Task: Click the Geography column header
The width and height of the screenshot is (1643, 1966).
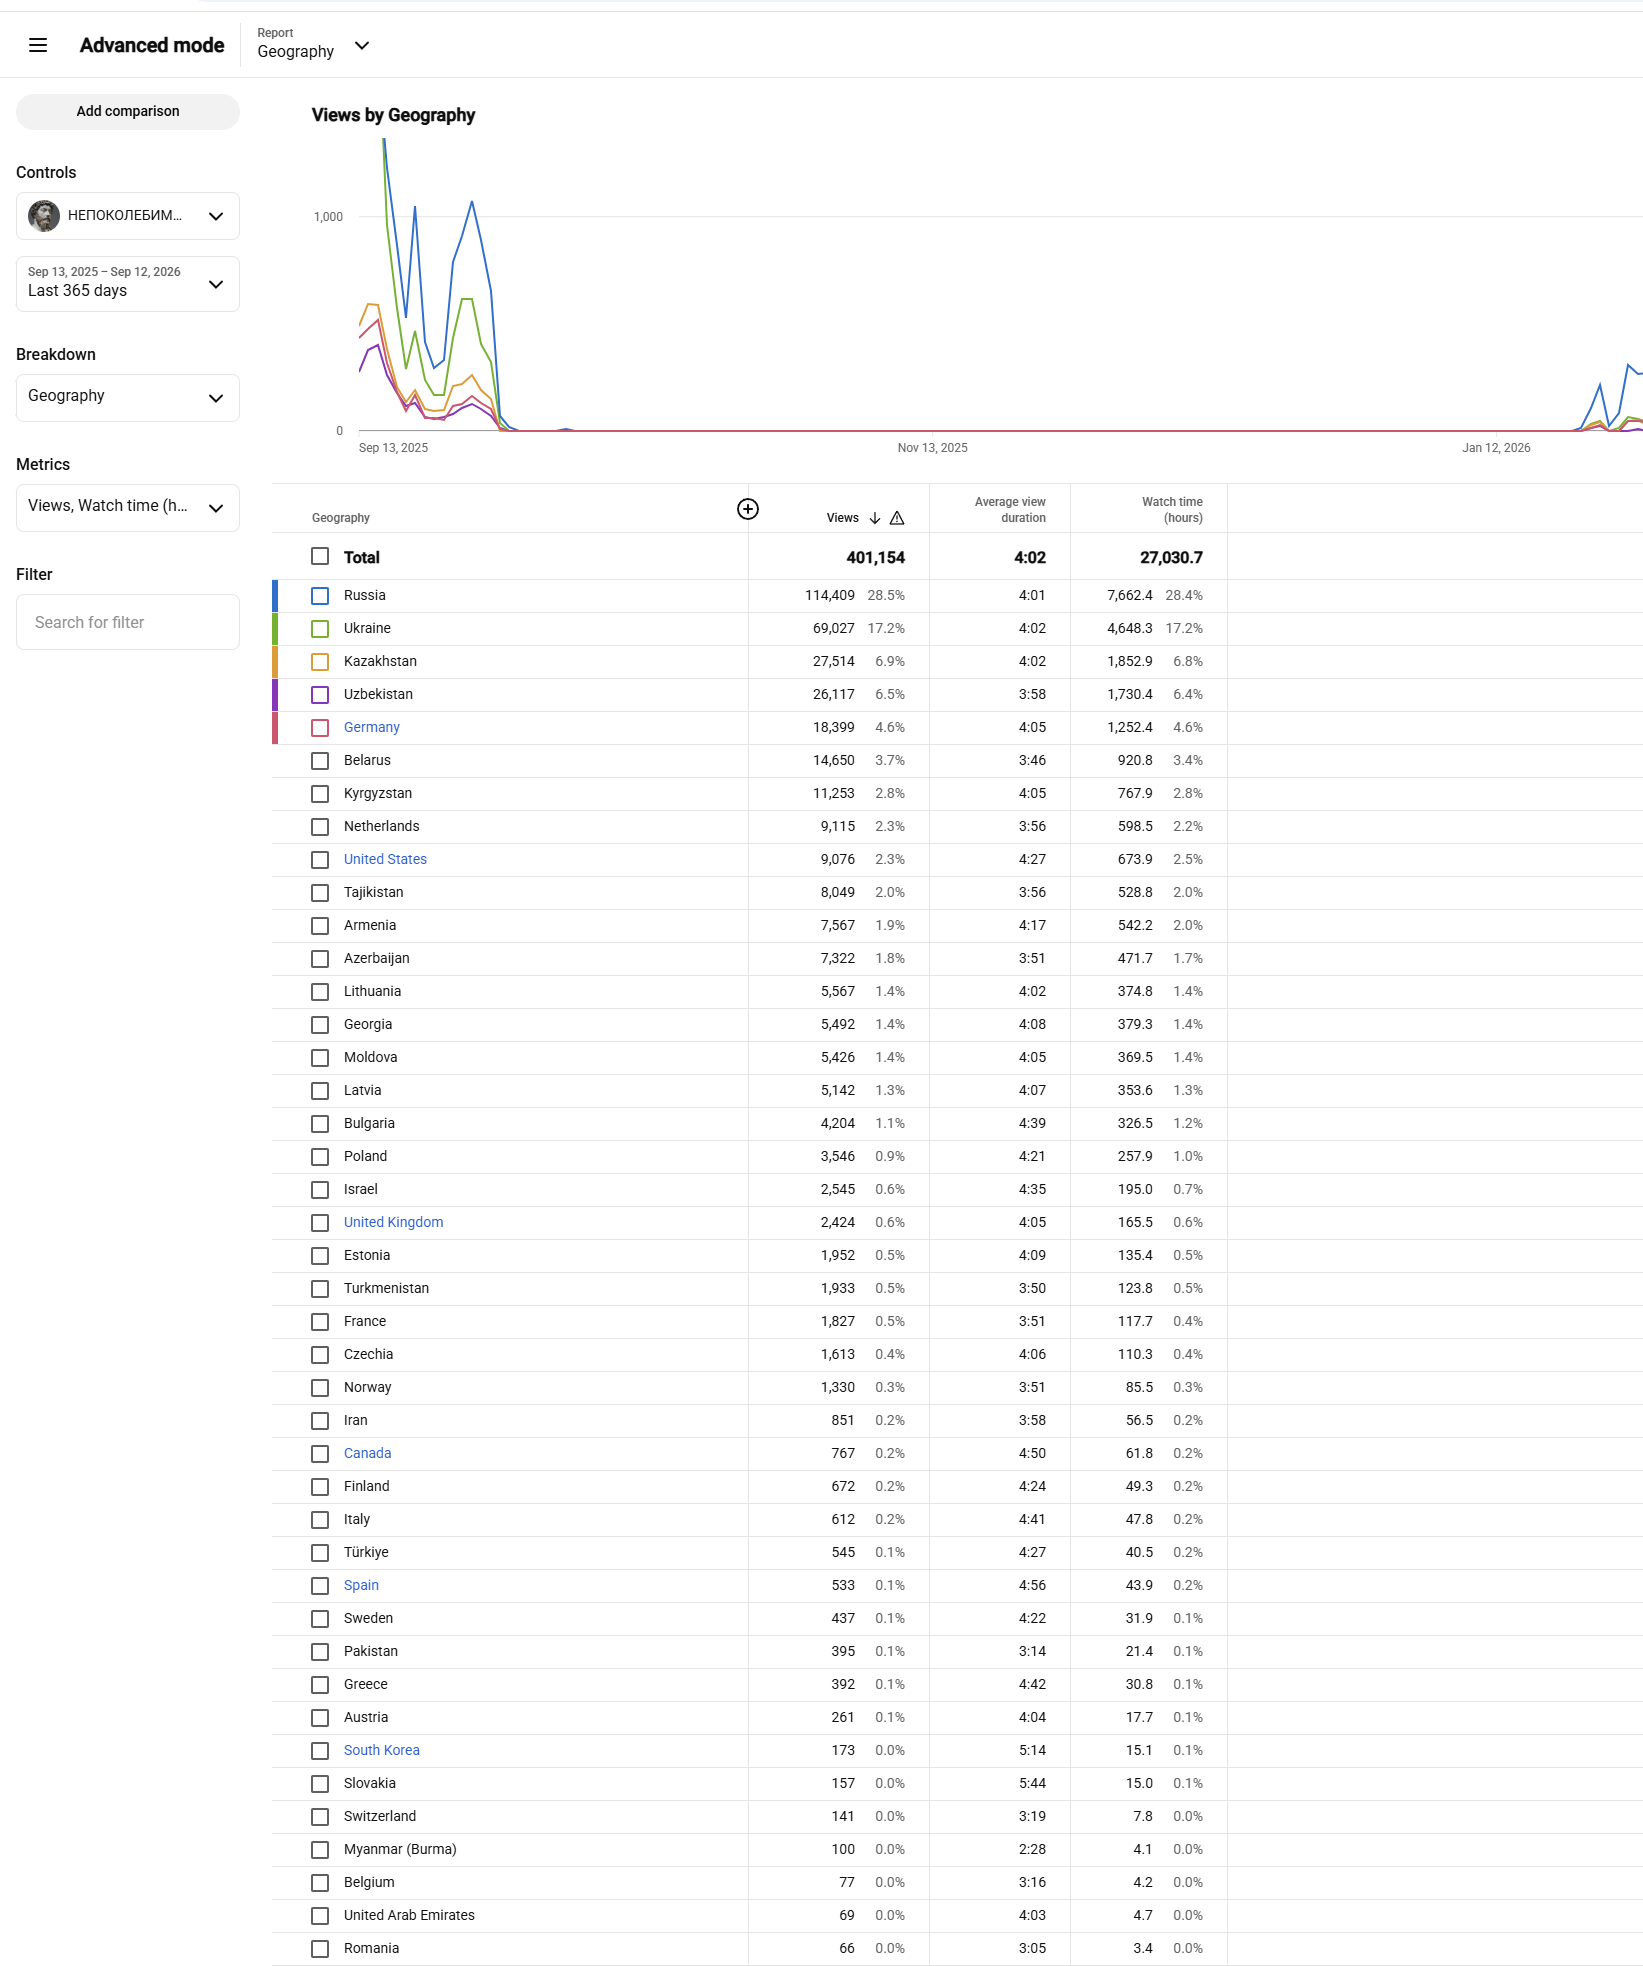Action: 341,518
